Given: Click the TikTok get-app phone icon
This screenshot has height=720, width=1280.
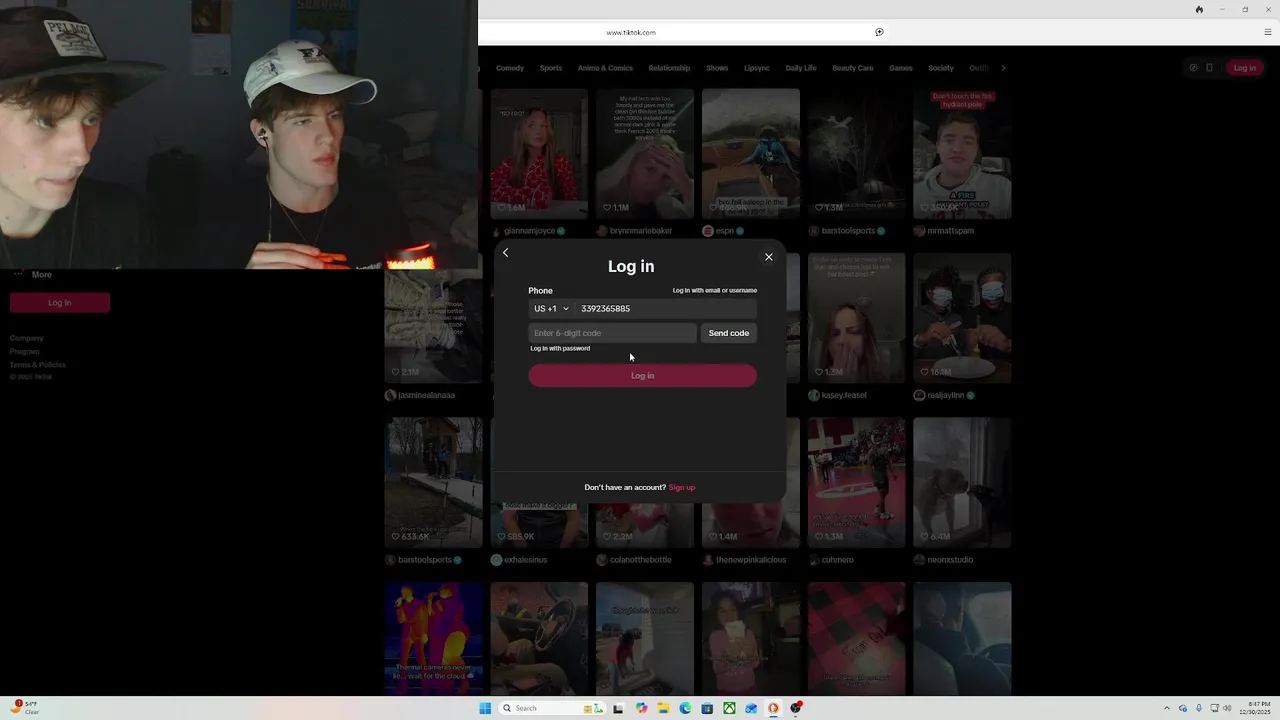Looking at the screenshot, I should (1209, 68).
